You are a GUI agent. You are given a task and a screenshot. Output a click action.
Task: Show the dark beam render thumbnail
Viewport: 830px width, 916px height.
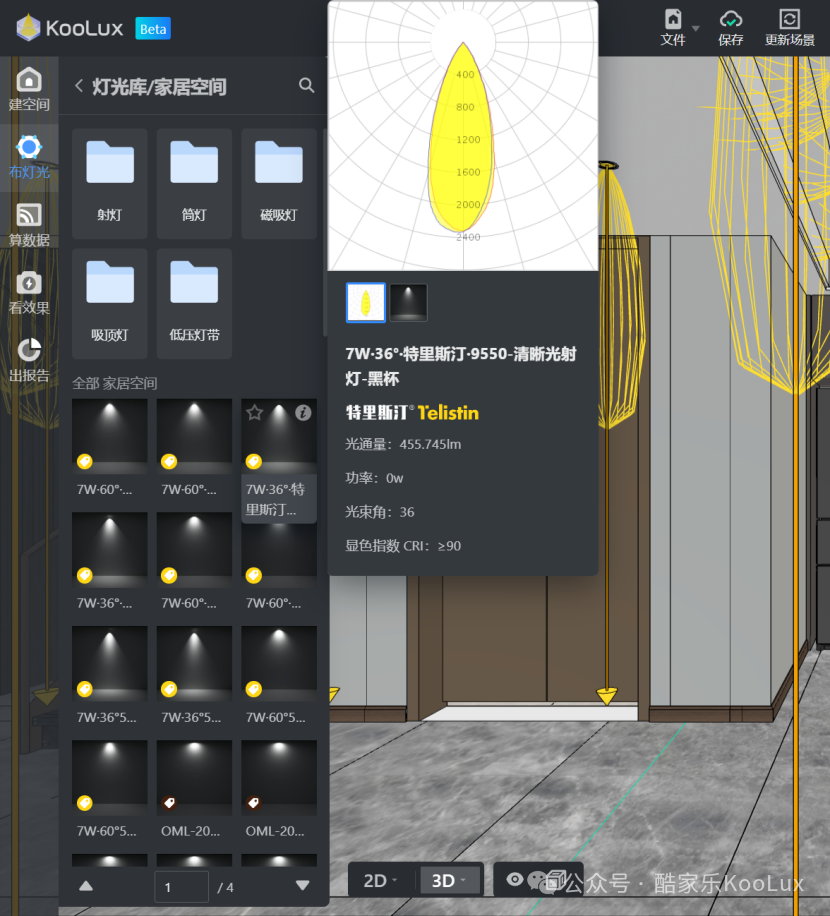pyautogui.click(x=408, y=303)
